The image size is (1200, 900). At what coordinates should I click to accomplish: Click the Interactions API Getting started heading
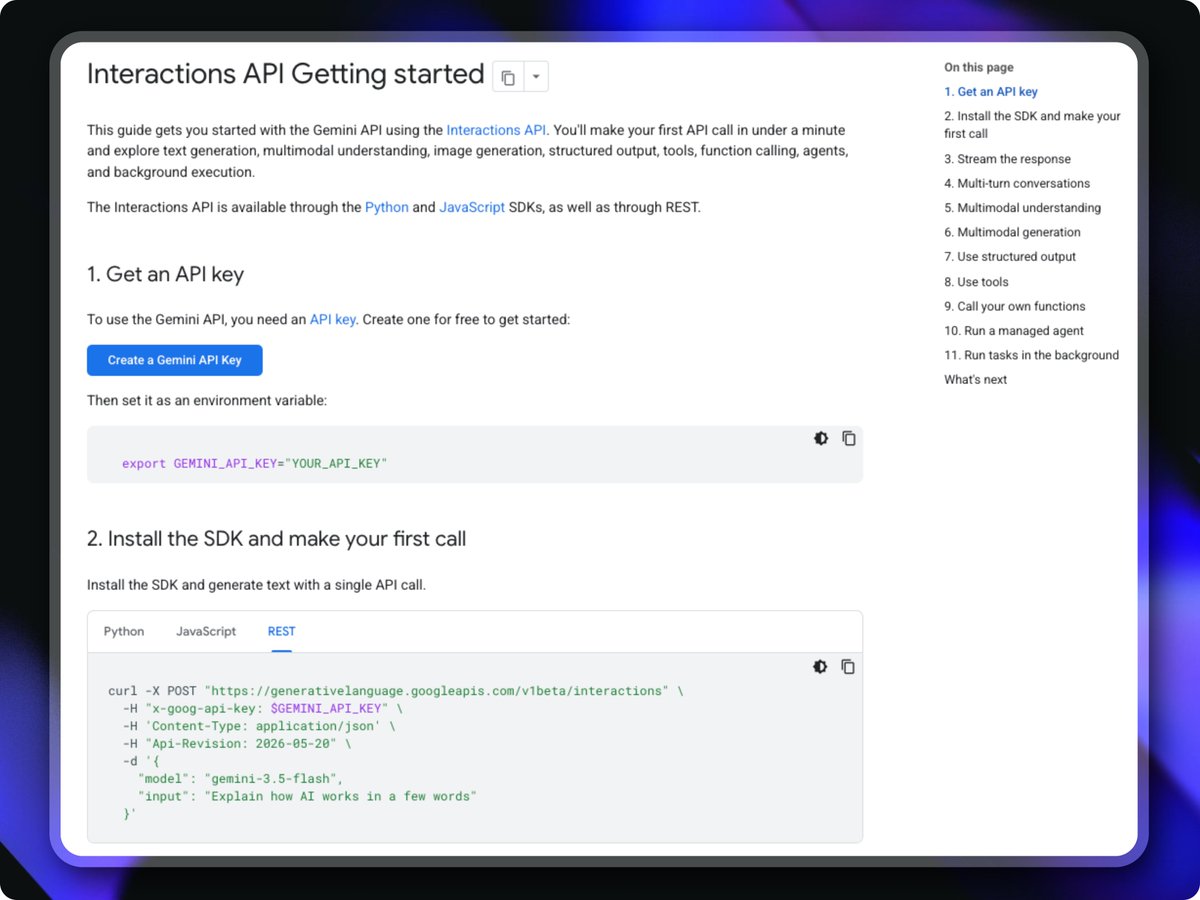point(286,75)
